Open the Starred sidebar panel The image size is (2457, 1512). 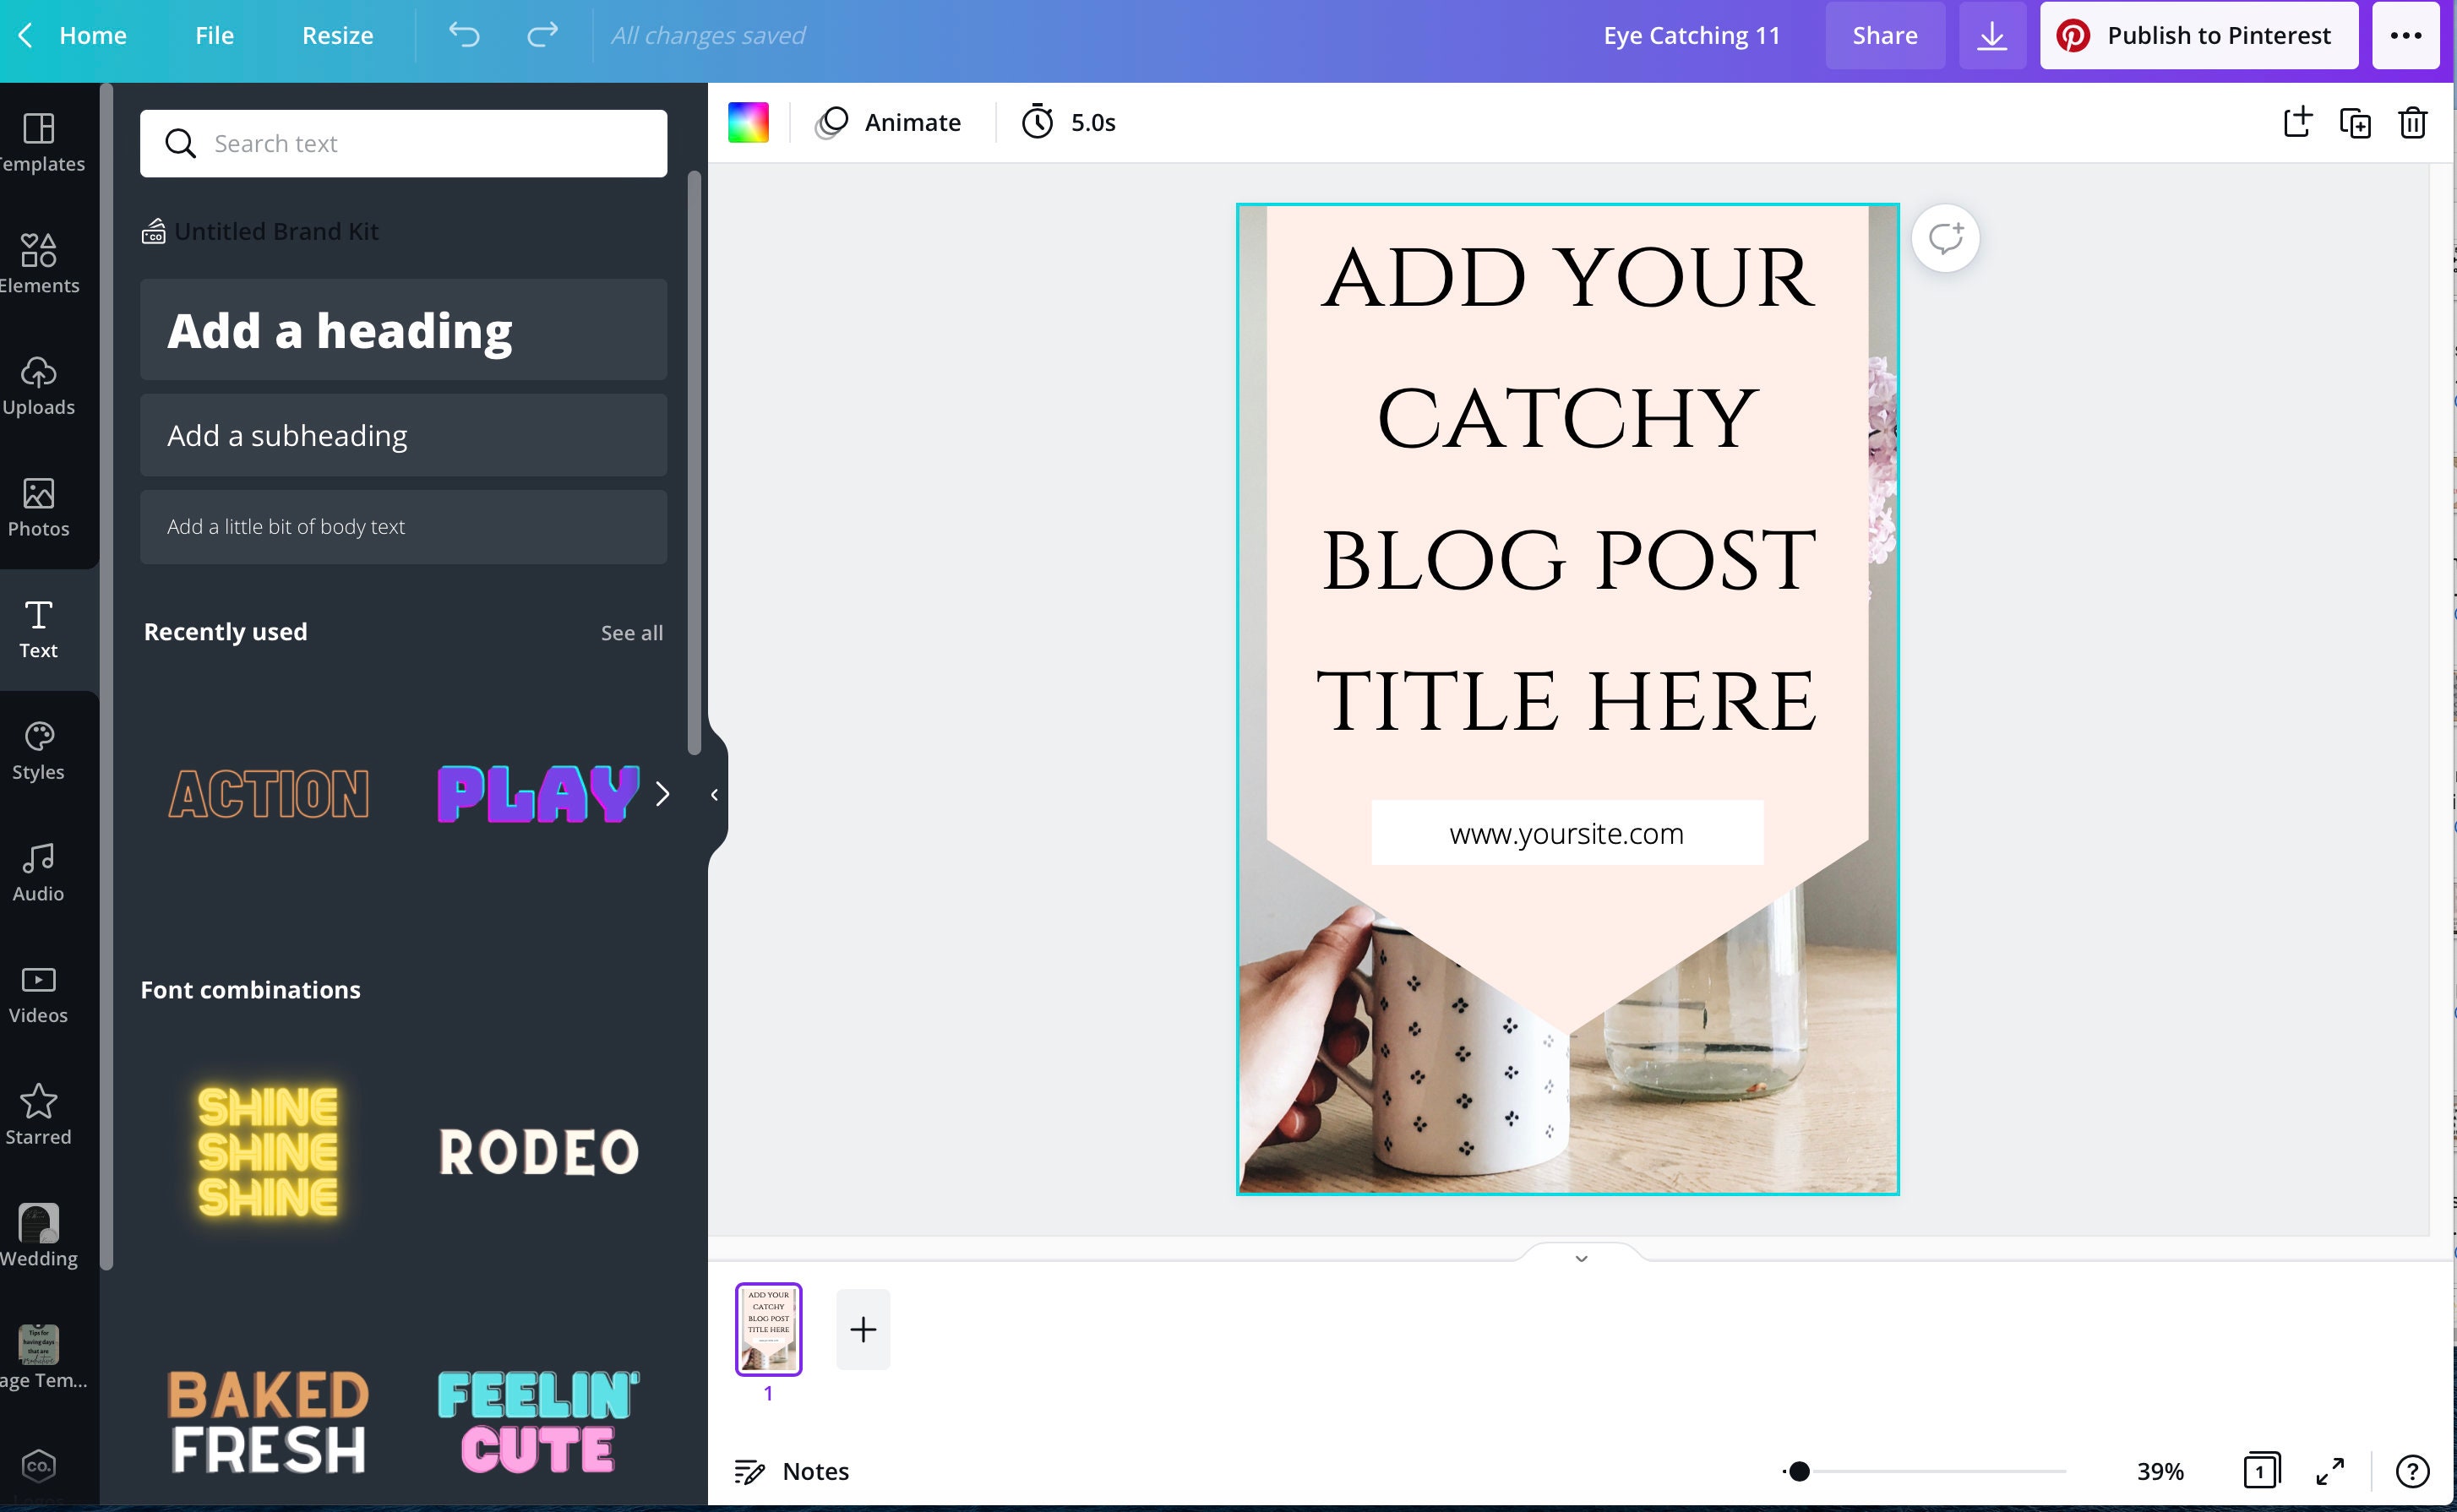(x=39, y=1116)
